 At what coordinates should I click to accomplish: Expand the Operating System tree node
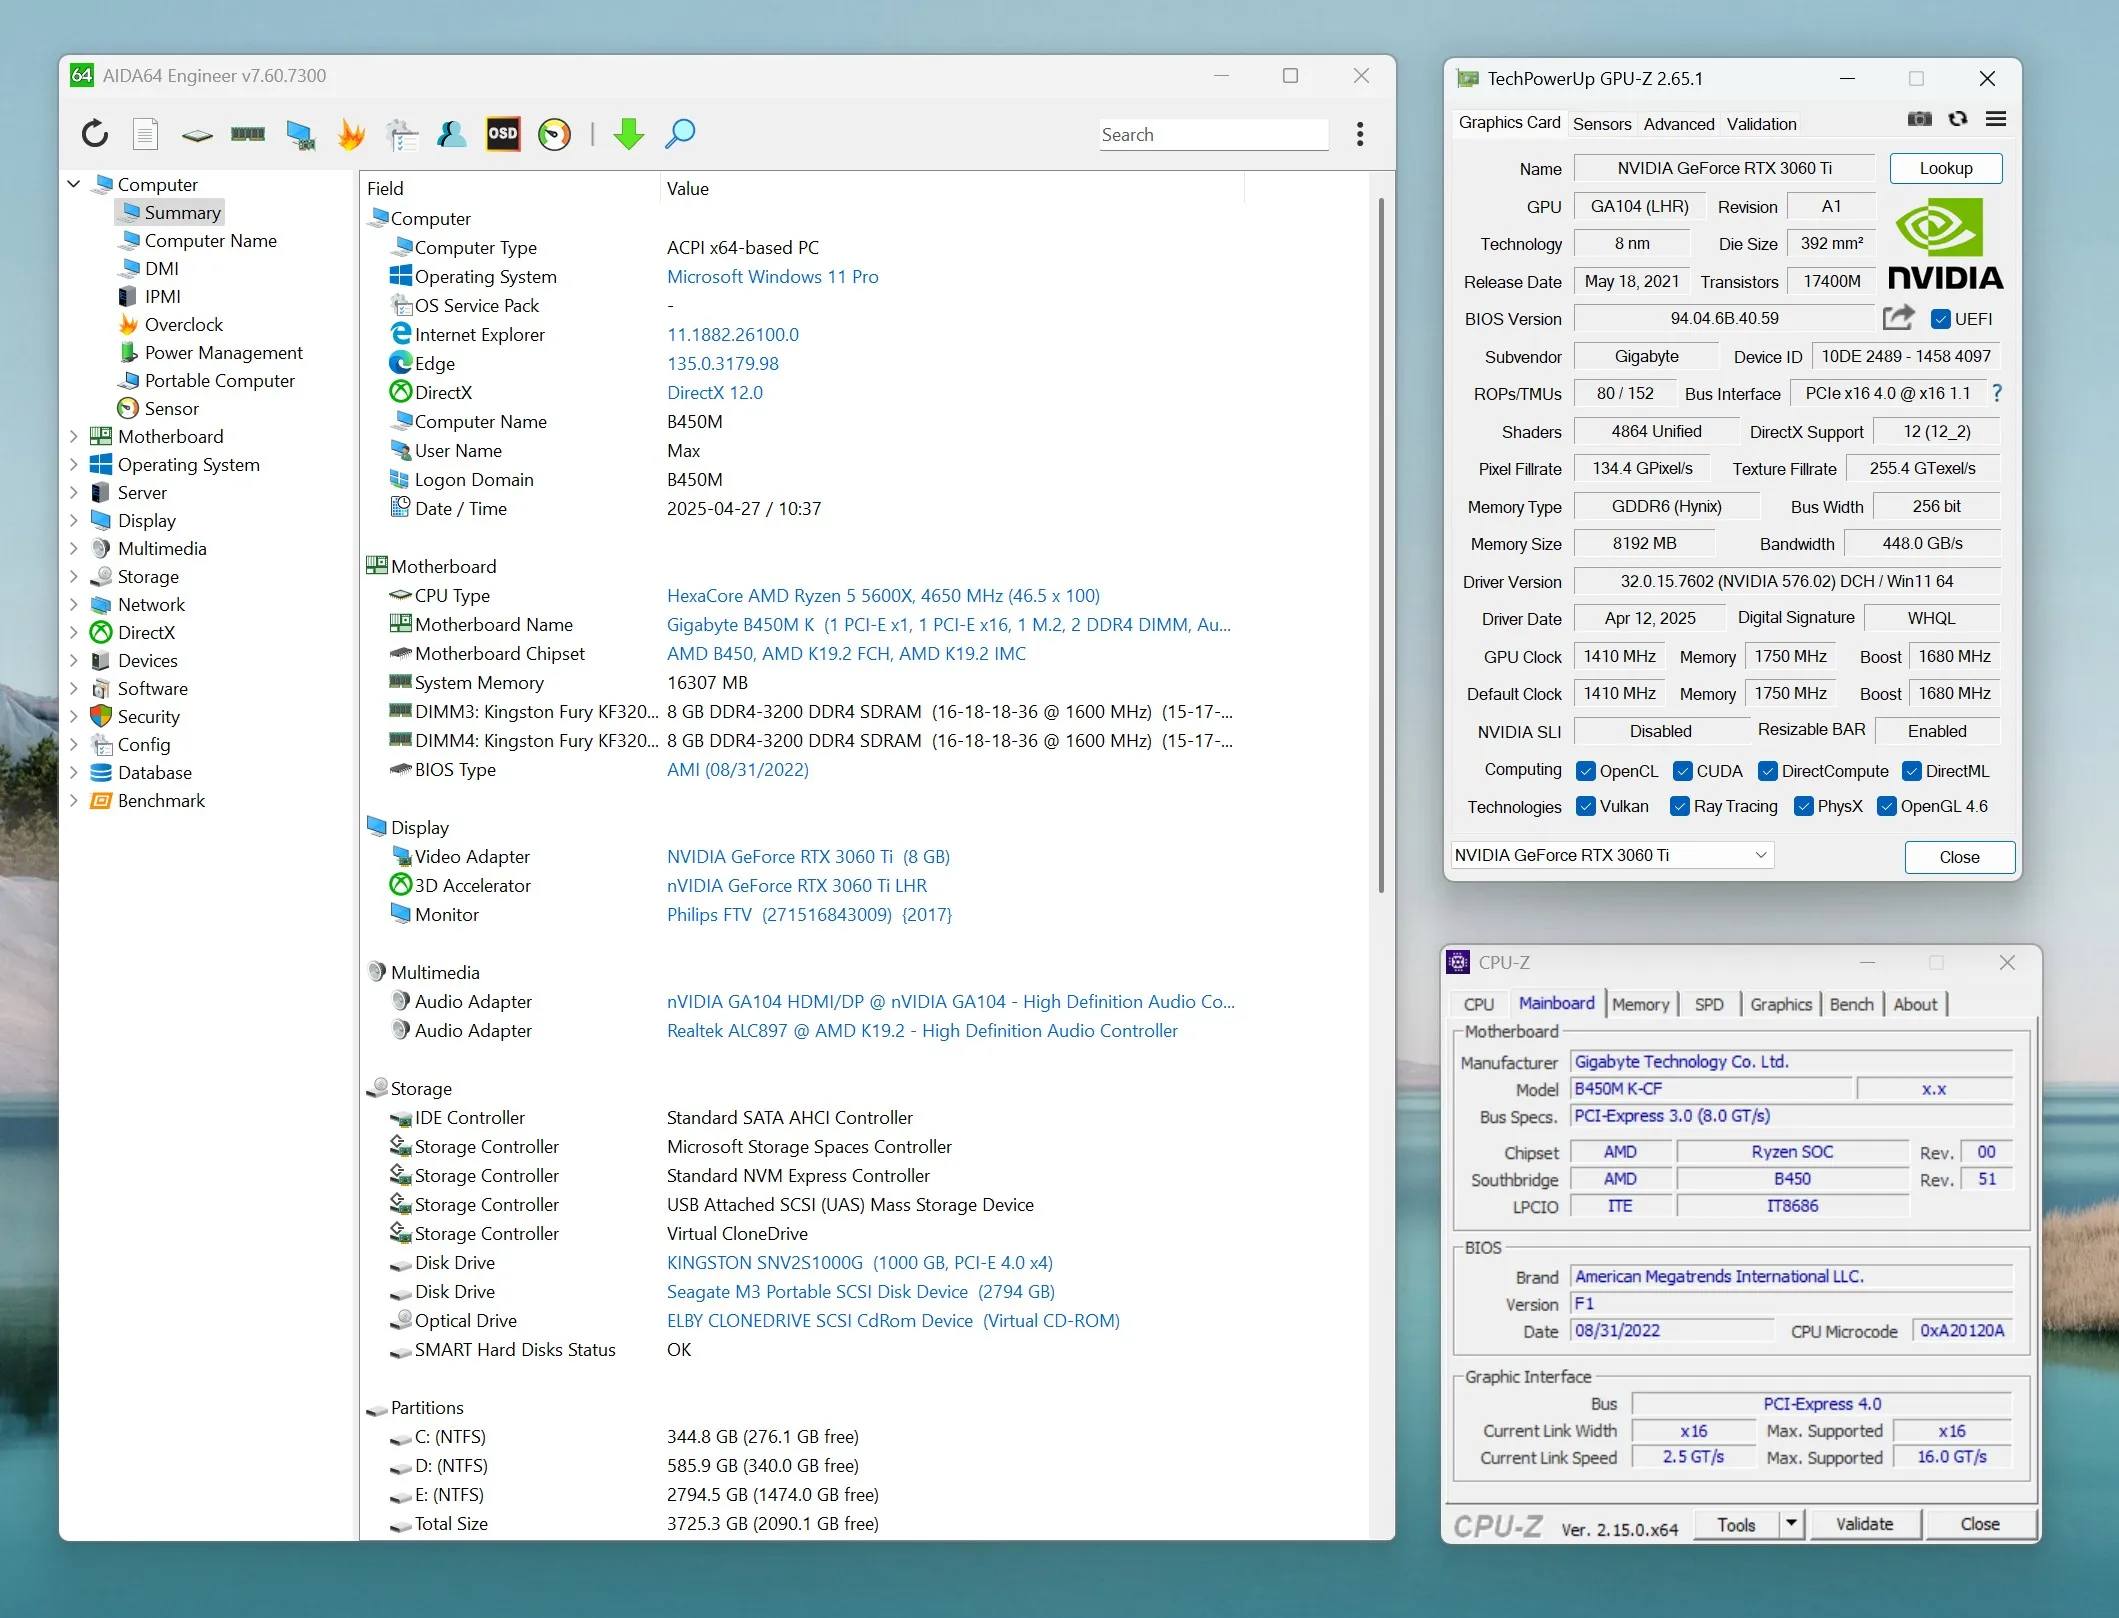pyautogui.click(x=74, y=464)
